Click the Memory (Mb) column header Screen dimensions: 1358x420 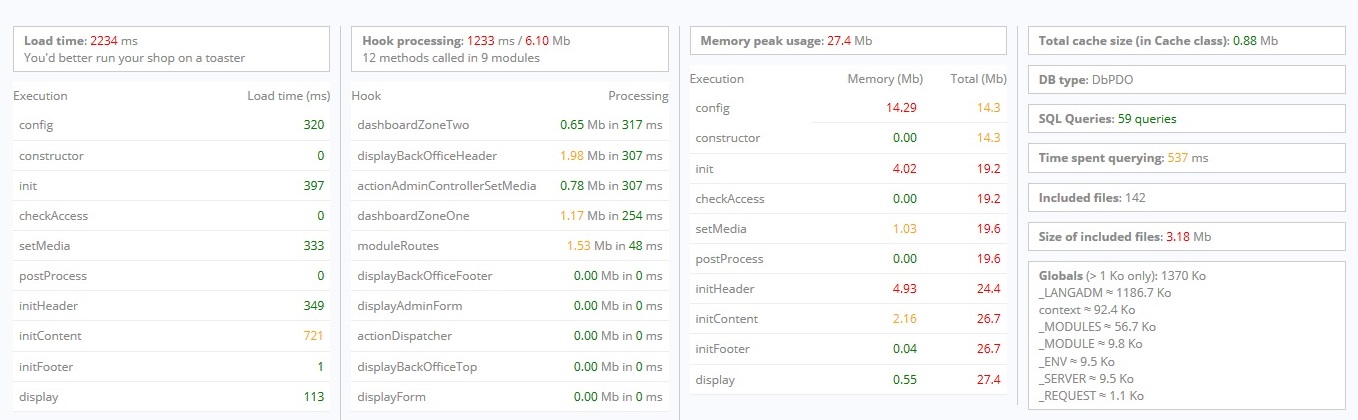[884, 79]
